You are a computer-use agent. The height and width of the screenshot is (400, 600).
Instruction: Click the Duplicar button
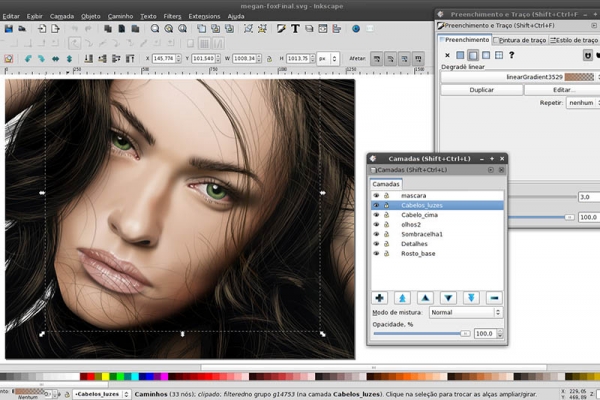coord(481,90)
